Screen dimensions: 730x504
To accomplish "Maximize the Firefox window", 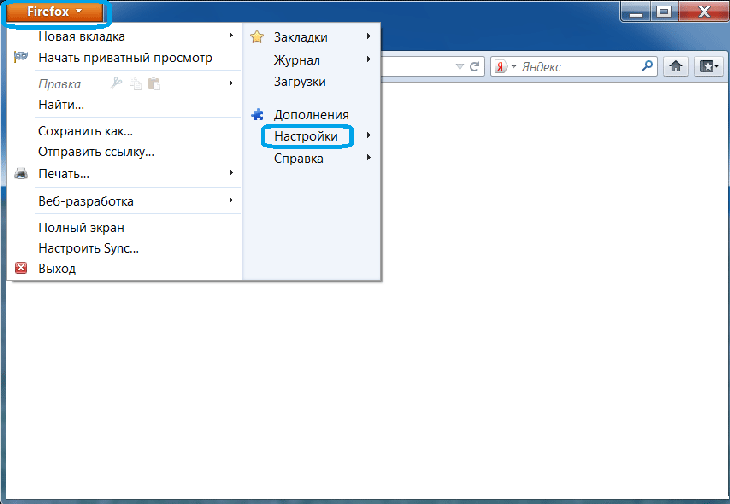I will pyautogui.click(x=664, y=12).
